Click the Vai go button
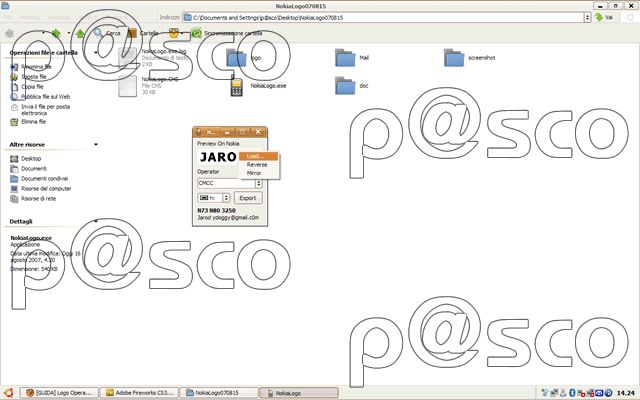Image resolution: width=640 pixels, height=400 pixels. pos(604,18)
